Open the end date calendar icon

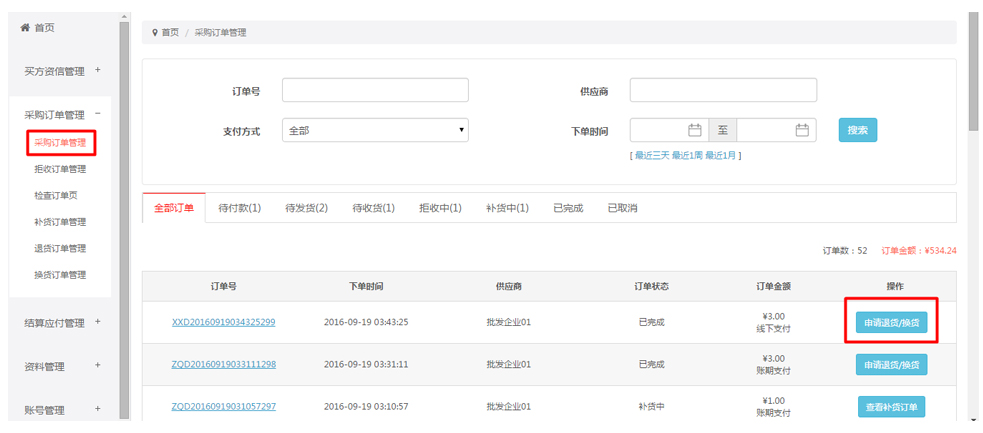801,130
